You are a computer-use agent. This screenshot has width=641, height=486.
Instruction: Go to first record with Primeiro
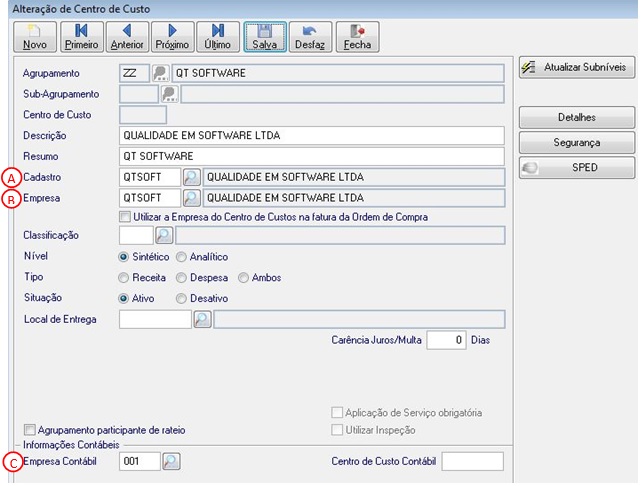81,37
